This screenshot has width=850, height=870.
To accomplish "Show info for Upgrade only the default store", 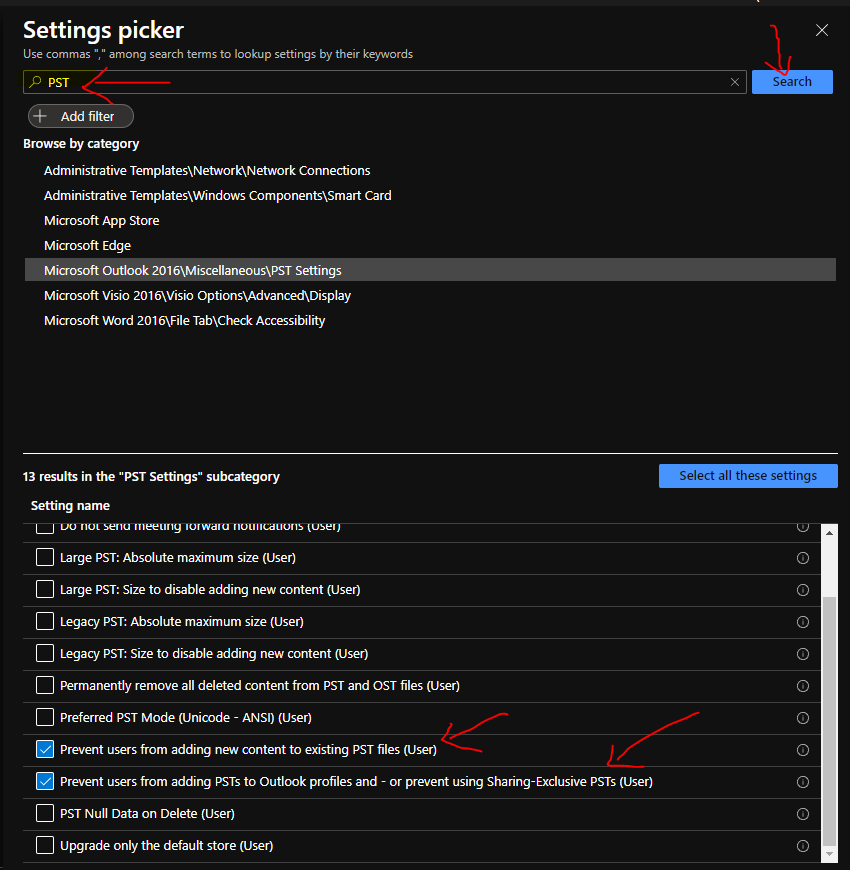I will 802,846.
